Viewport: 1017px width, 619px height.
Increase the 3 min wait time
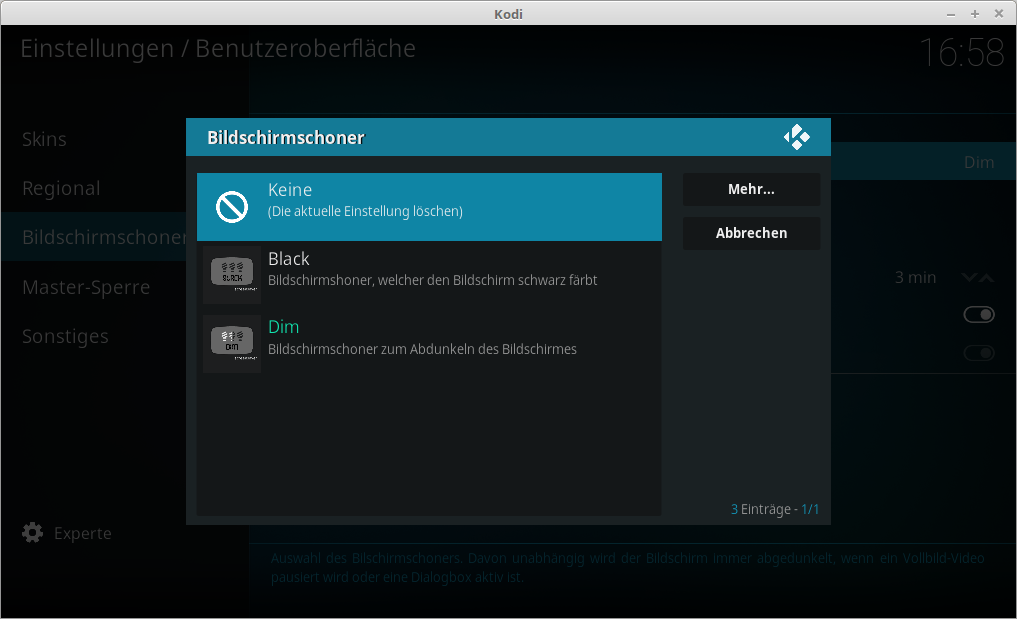pos(987,278)
